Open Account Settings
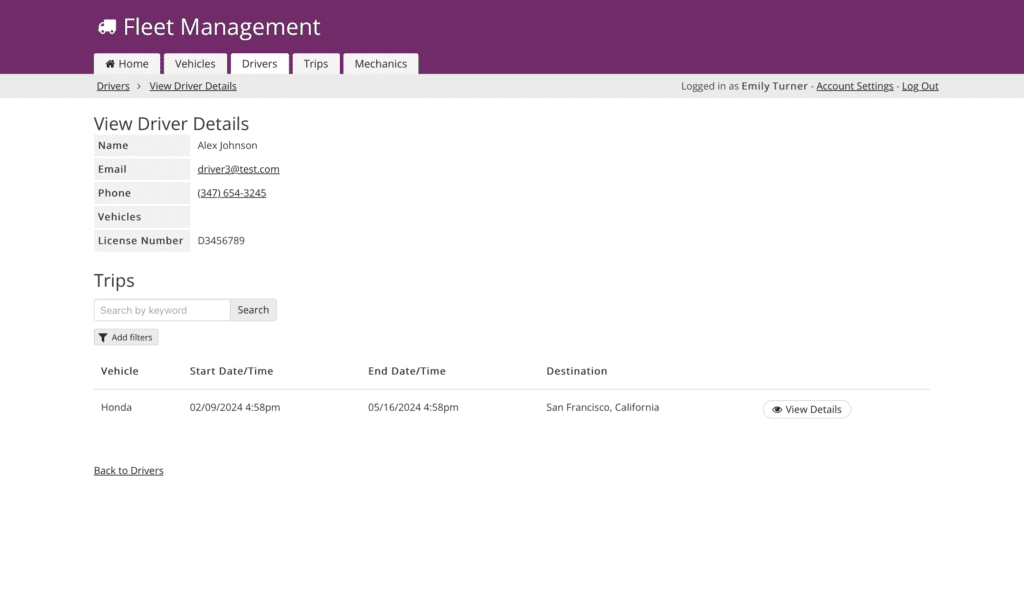 click(854, 86)
